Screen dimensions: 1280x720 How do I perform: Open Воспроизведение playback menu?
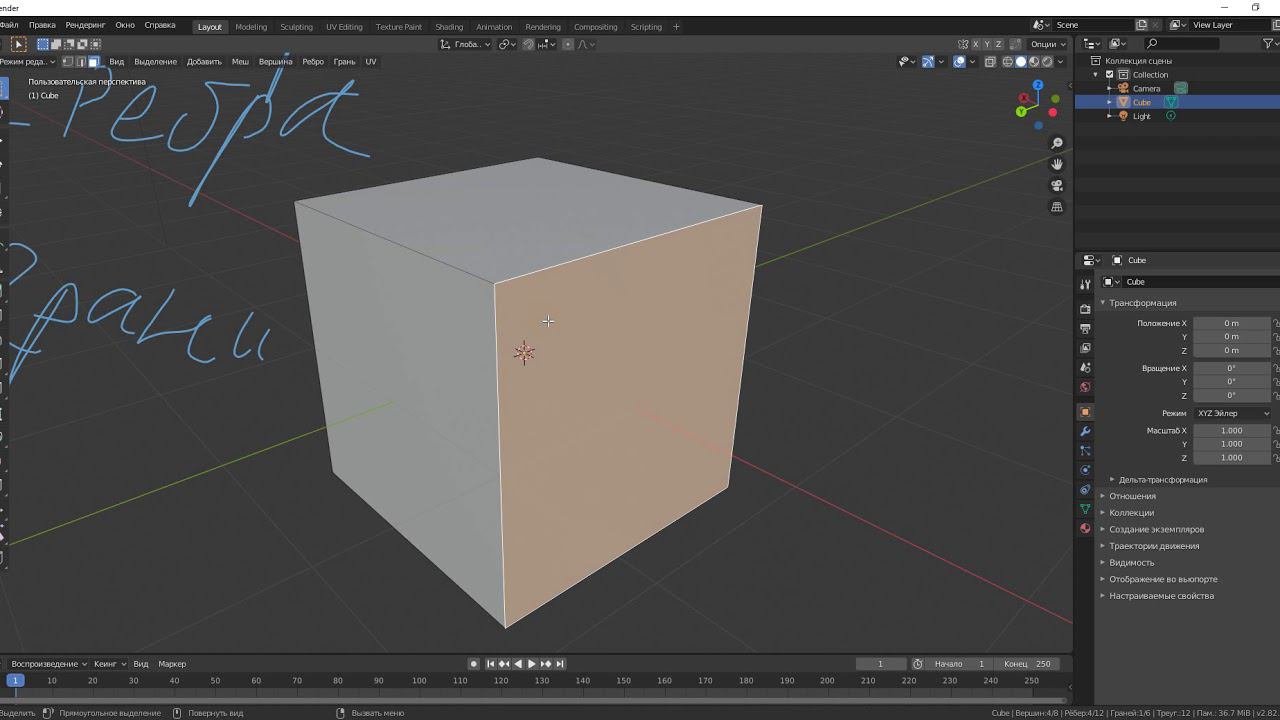coord(48,664)
